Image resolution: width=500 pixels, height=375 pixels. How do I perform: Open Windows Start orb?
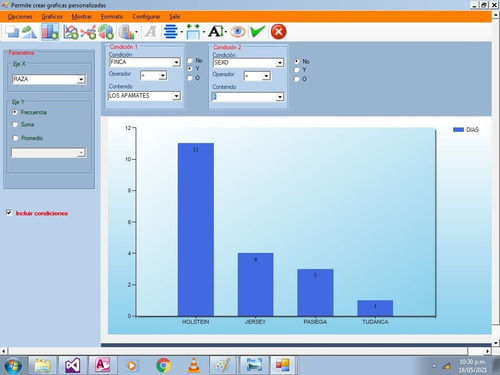13,366
